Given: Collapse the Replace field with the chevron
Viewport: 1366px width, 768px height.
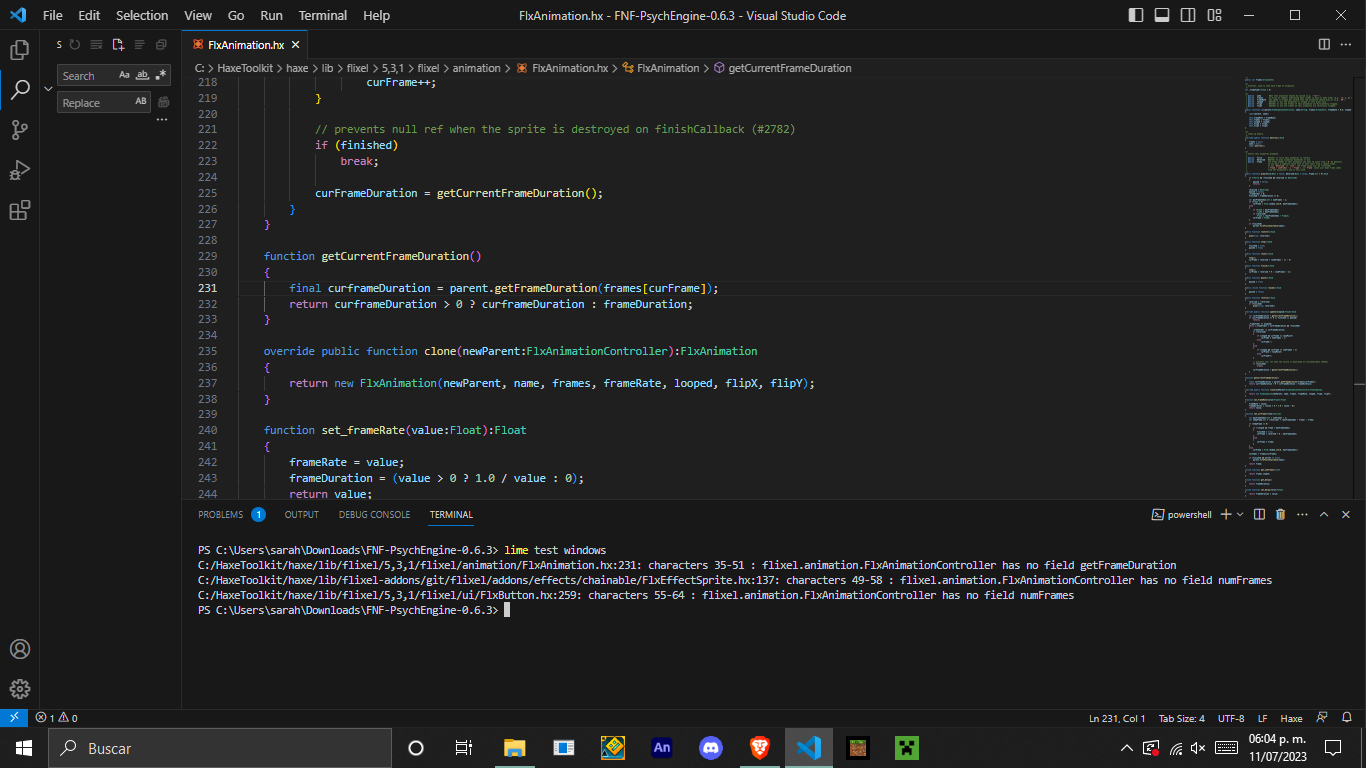Looking at the screenshot, I should (x=50, y=88).
